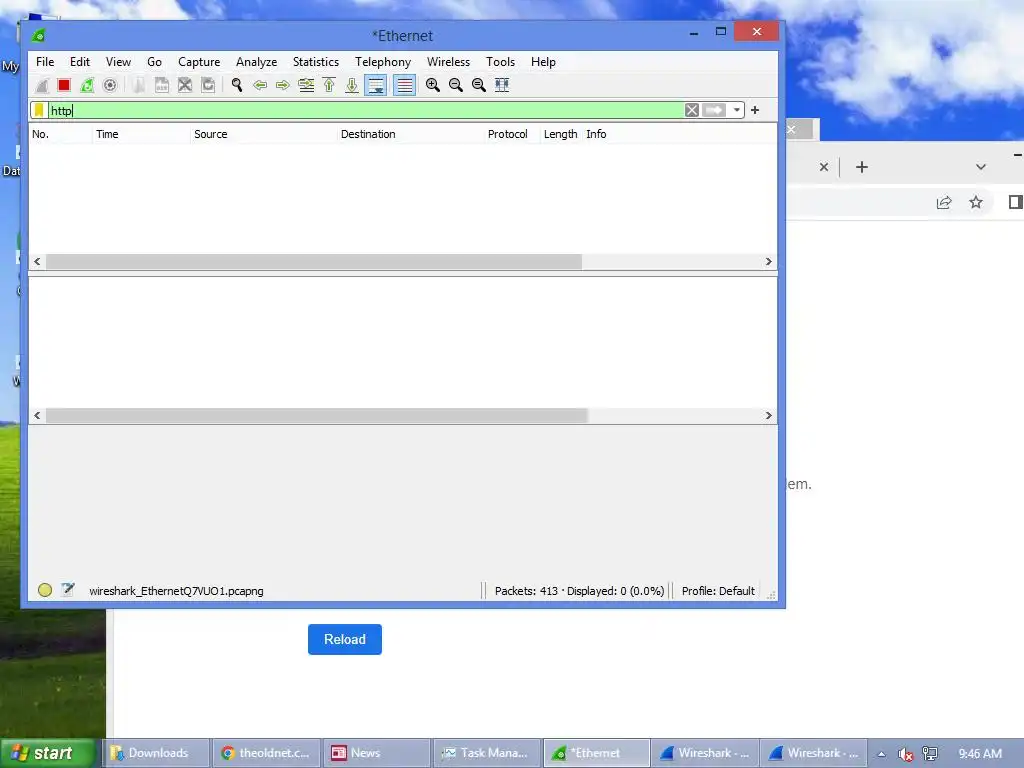Open the Help menu
Image resolution: width=1024 pixels, height=768 pixels.
pyautogui.click(x=543, y=62)
